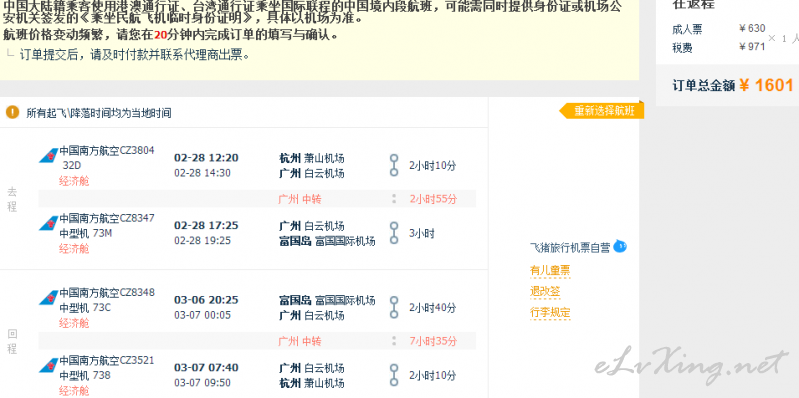Open the 退改签 policy link
Viewport: 799px width, 398px height.
click(545, 292)
